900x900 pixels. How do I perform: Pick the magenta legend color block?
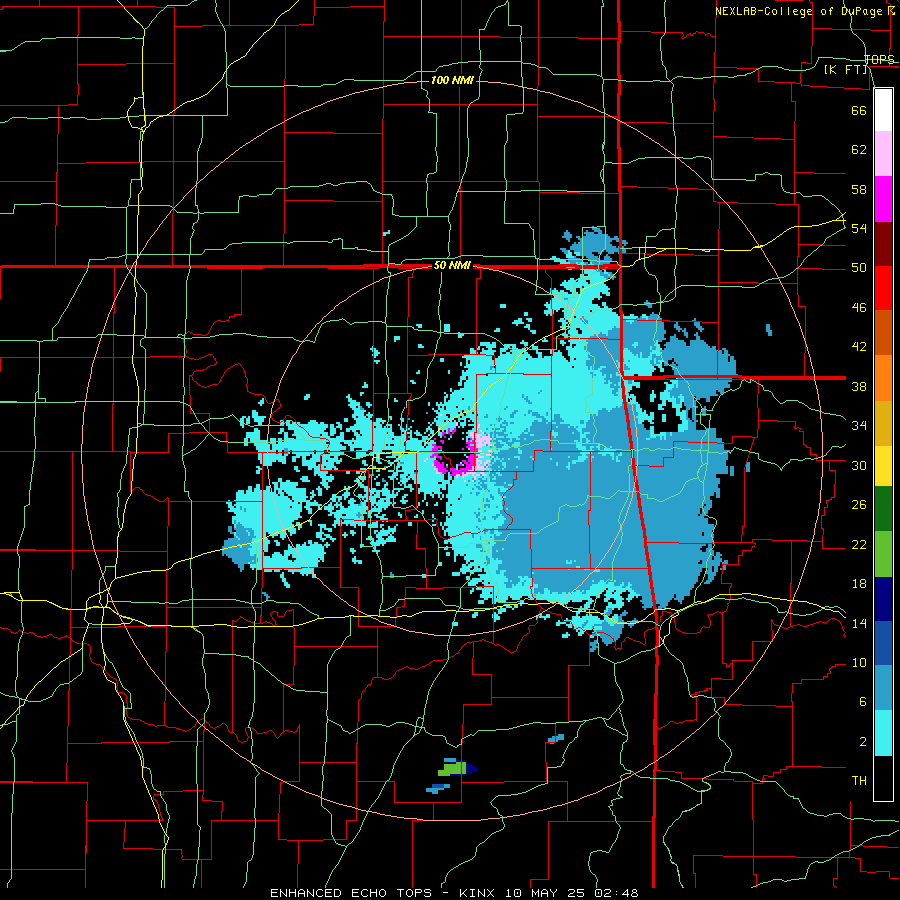tap(883, 199)
